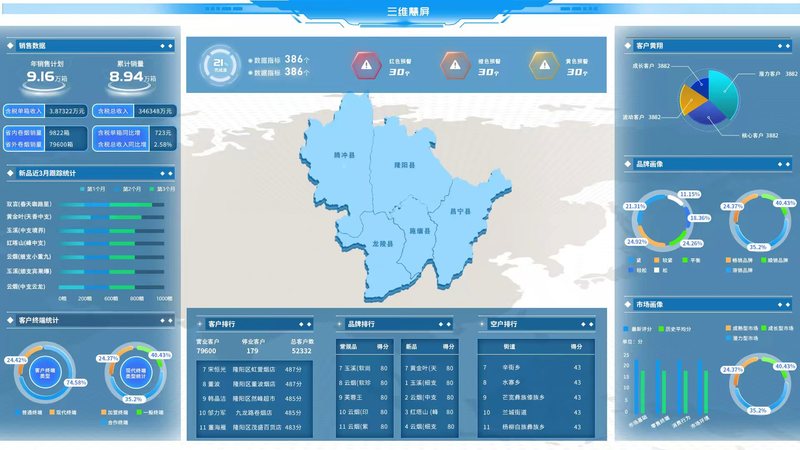Click the 含税总收入 label button
800x450 pixels.
(114, 110)
